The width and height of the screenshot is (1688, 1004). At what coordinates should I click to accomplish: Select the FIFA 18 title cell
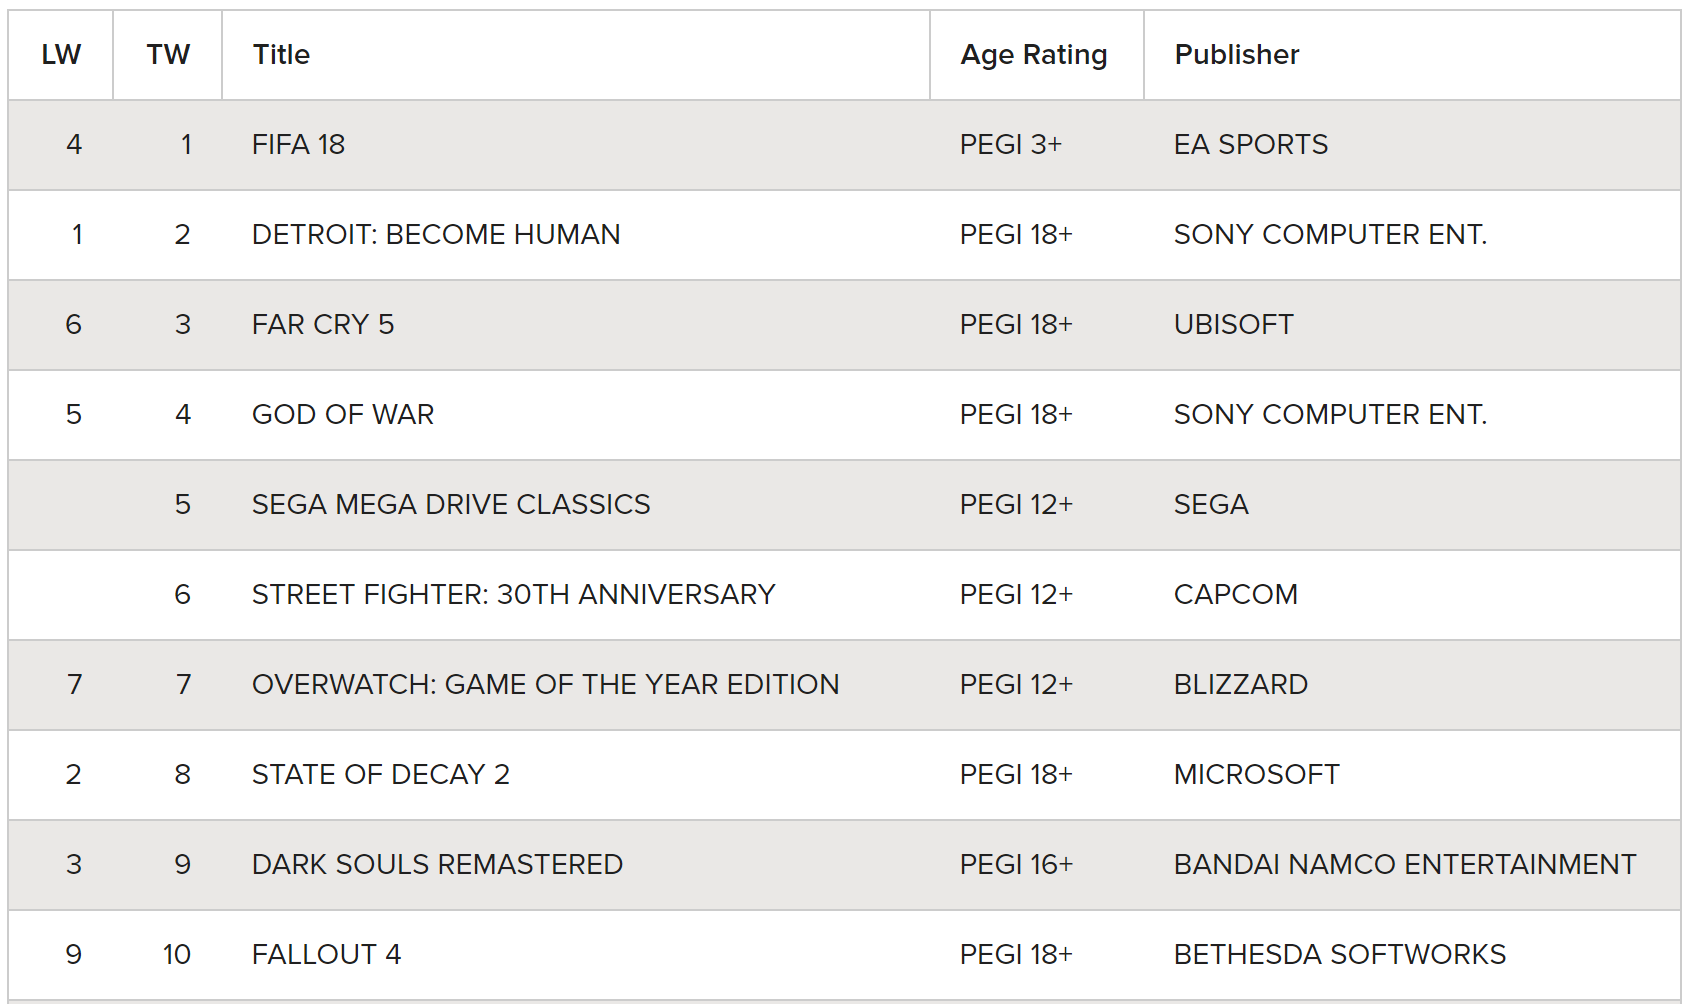(298, 145)
